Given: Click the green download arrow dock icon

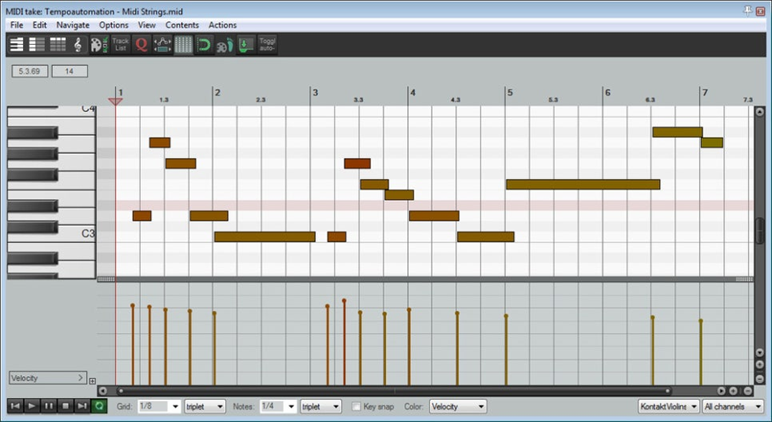Looking at the screenshot, I should click(246, 45).
